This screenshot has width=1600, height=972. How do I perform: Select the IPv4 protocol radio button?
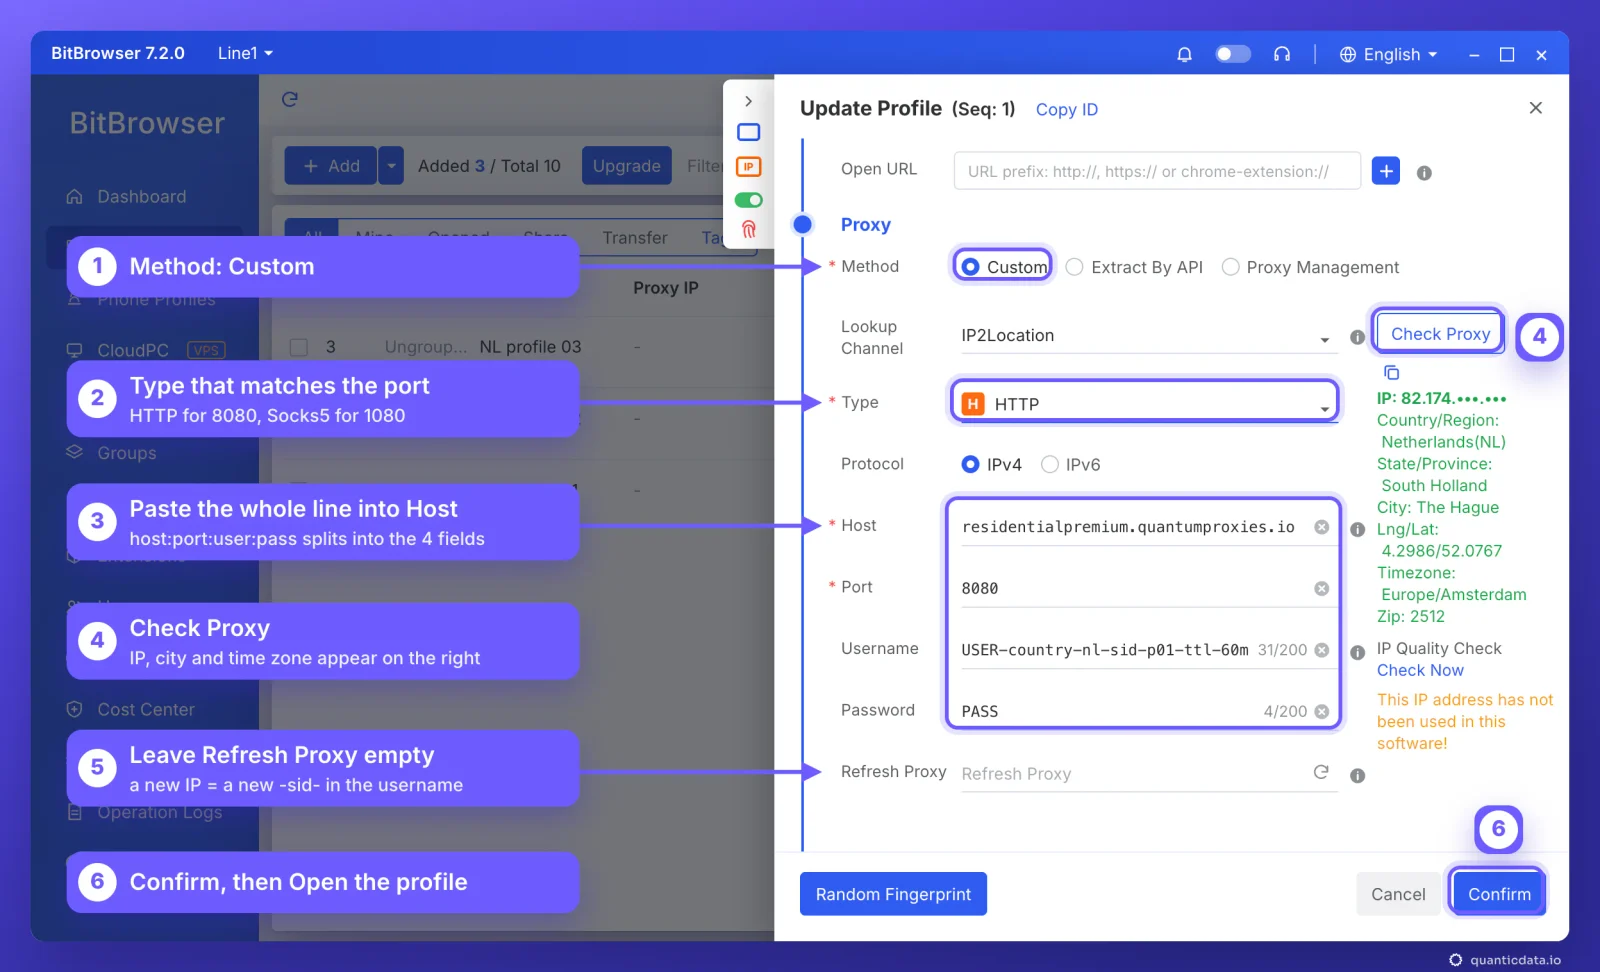point(970,464)
